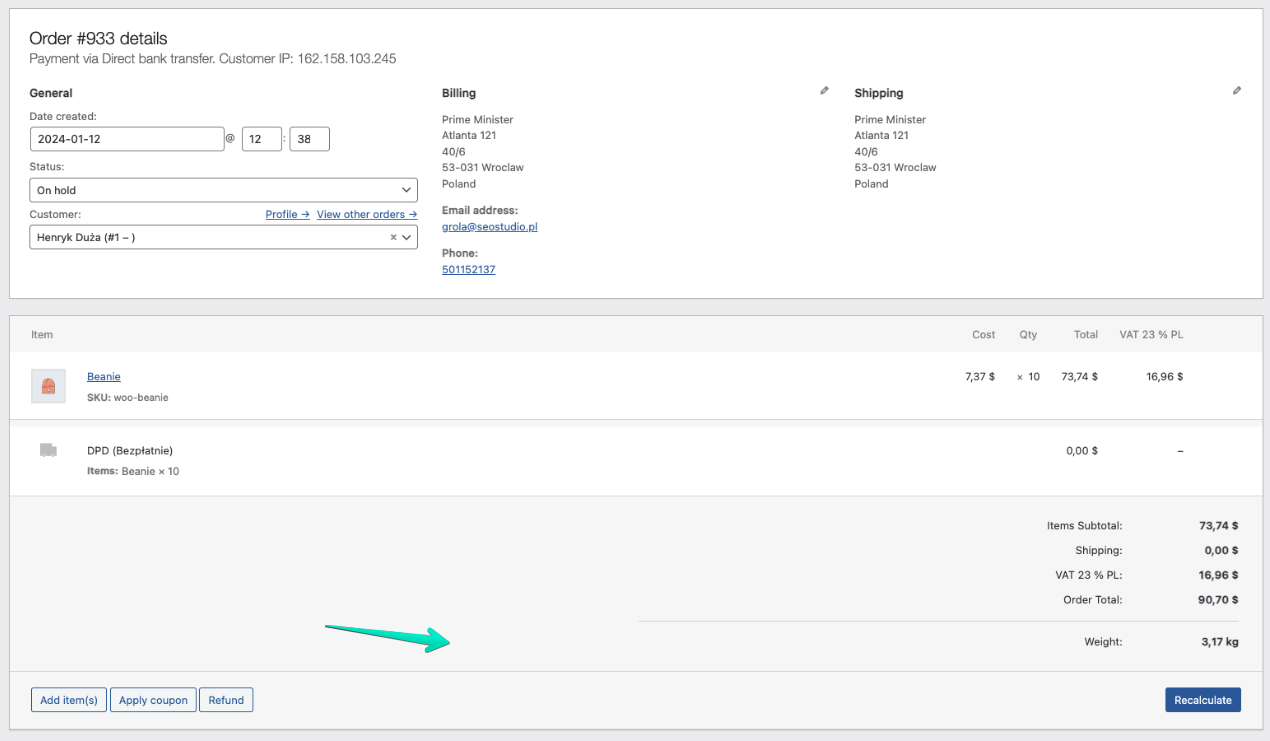Click the phone number 501152137
1270x741 pixels.
[468, 270]
